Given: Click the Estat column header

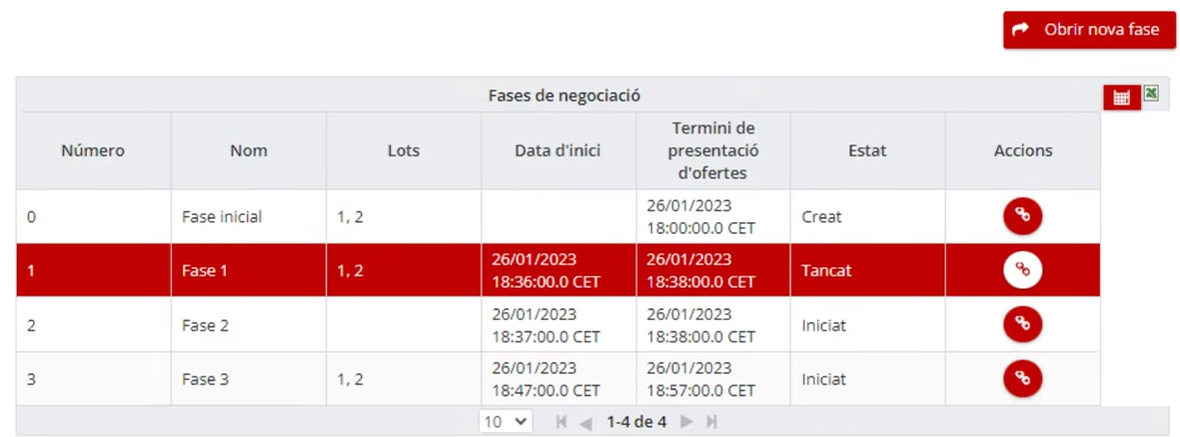Looking at the screenshot, I should point(868,150).
